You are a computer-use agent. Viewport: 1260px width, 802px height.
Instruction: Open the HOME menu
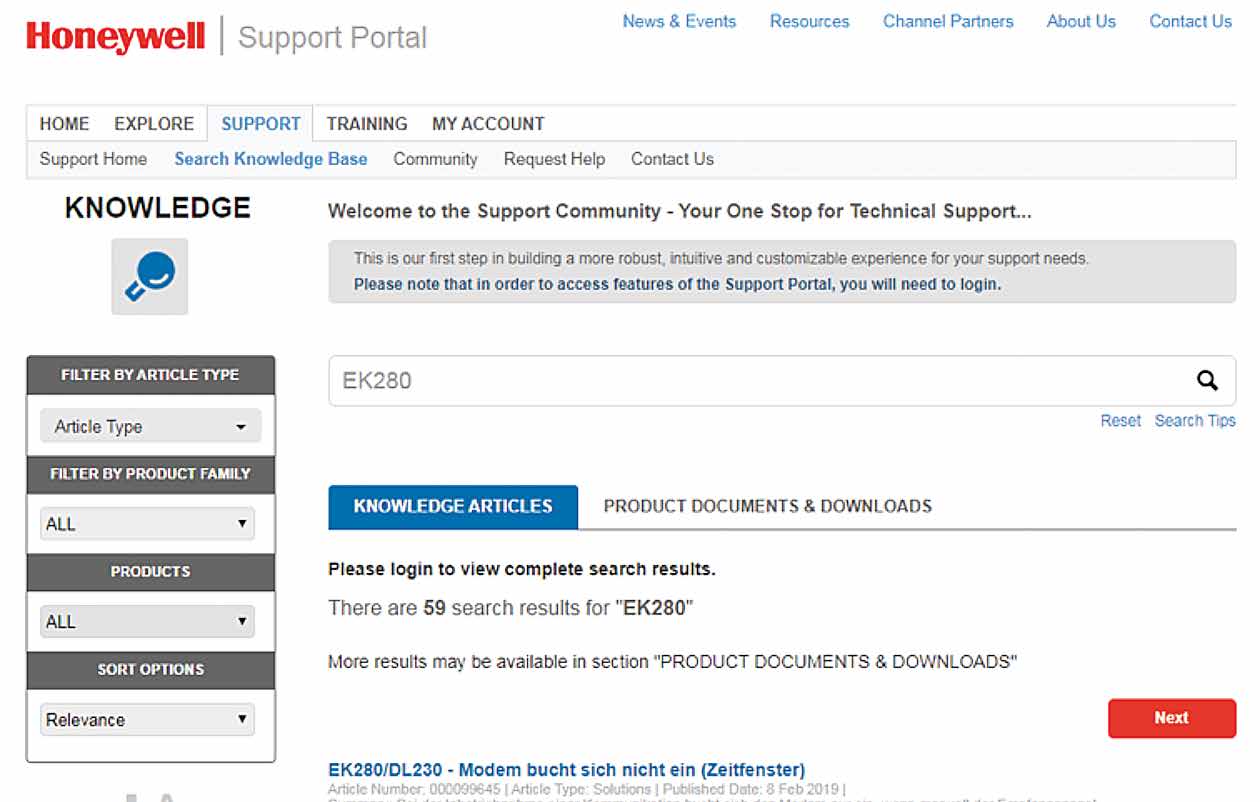coord(64,124)
